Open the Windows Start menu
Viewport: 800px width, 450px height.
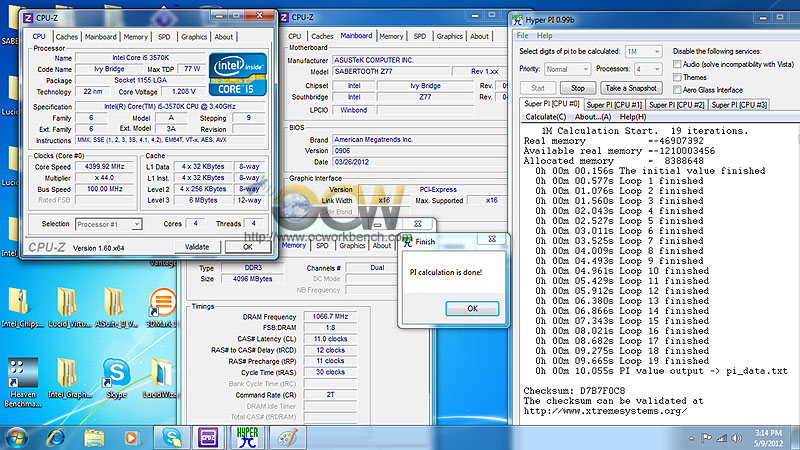[16, 438]
